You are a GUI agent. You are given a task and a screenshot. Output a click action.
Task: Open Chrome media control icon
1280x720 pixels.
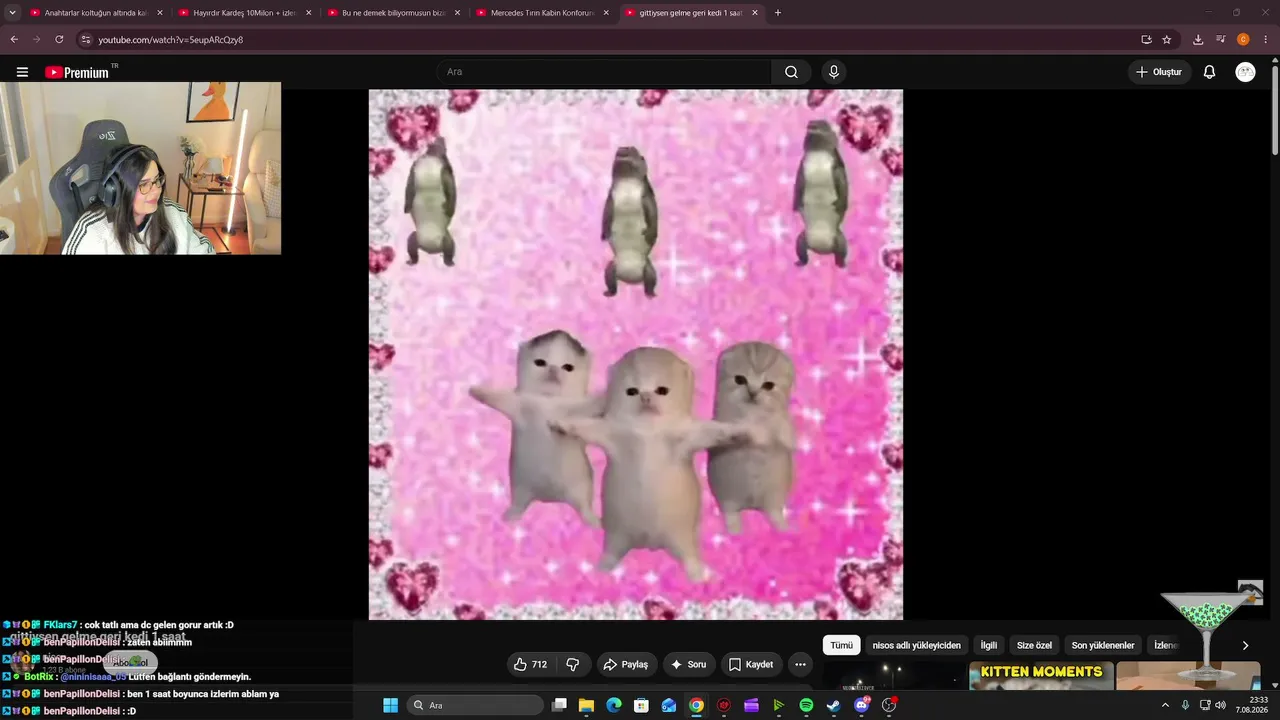pyautogui.click(x=1220, y=40)
